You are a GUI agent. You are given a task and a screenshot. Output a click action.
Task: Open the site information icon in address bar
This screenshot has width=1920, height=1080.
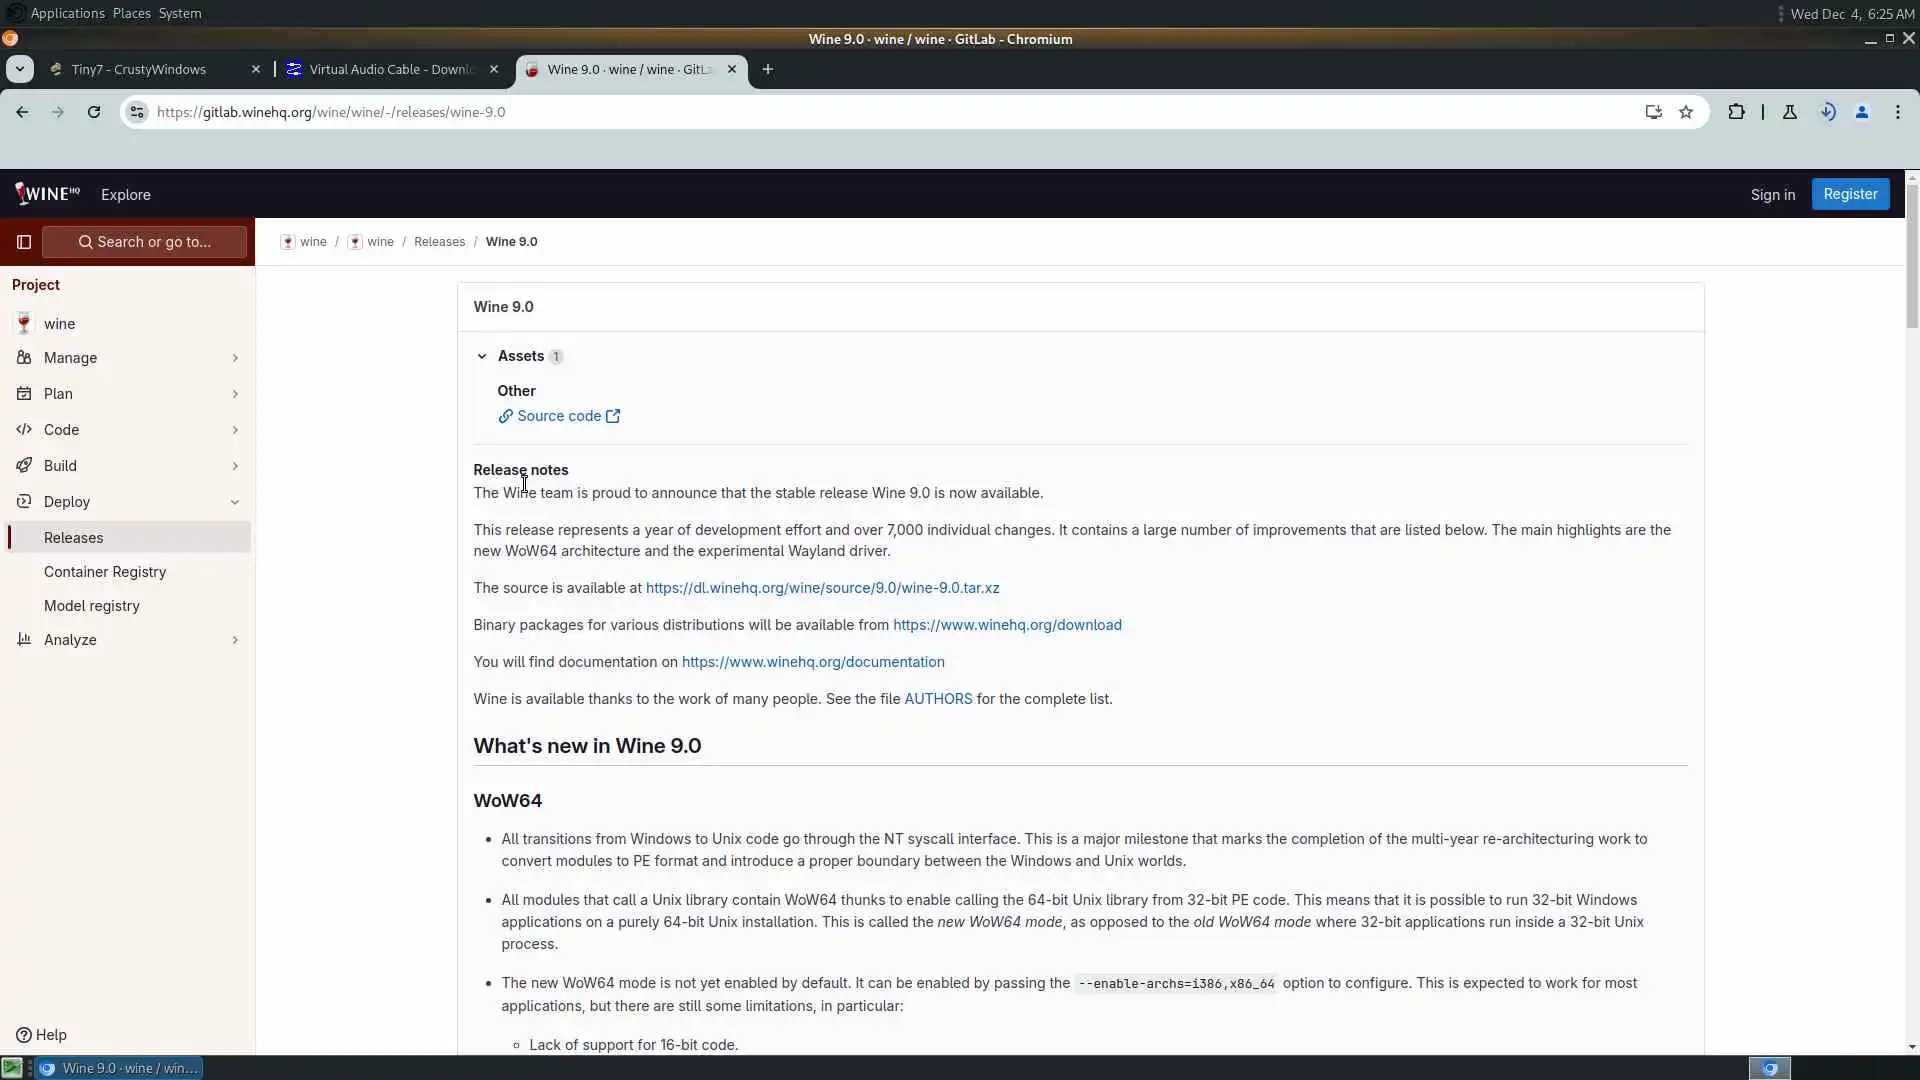pos(138,112)
